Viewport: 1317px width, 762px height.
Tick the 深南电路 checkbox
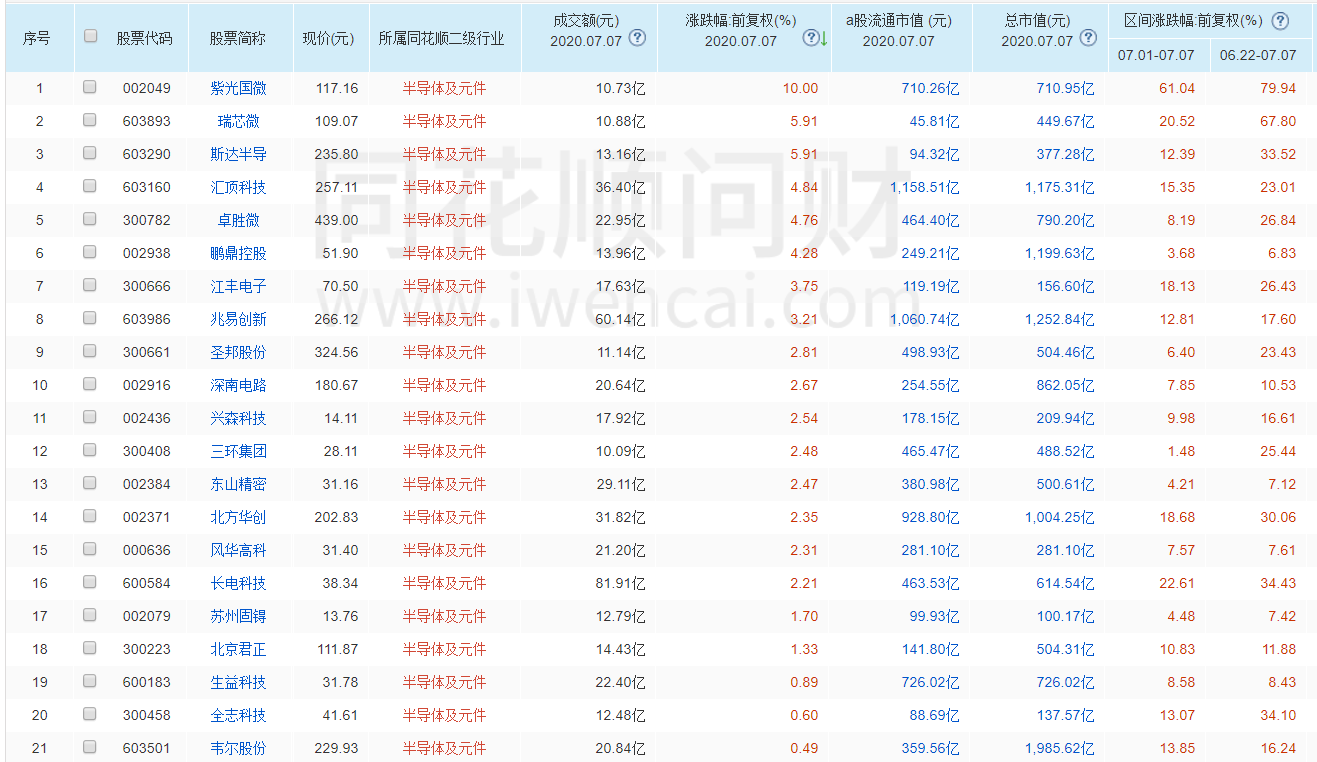[90, 384]
